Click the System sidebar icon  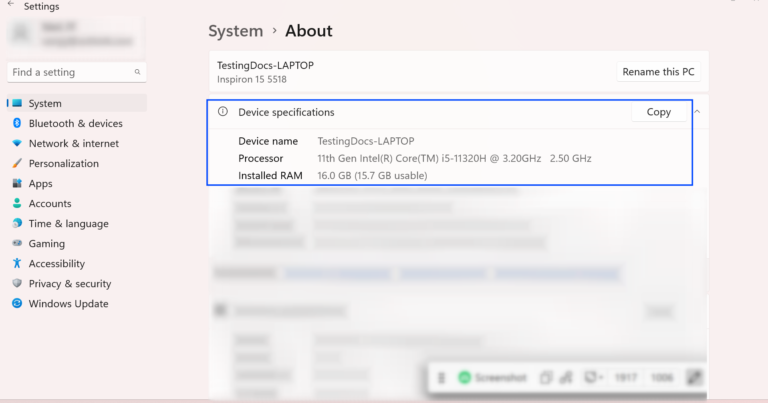[17, 103]
